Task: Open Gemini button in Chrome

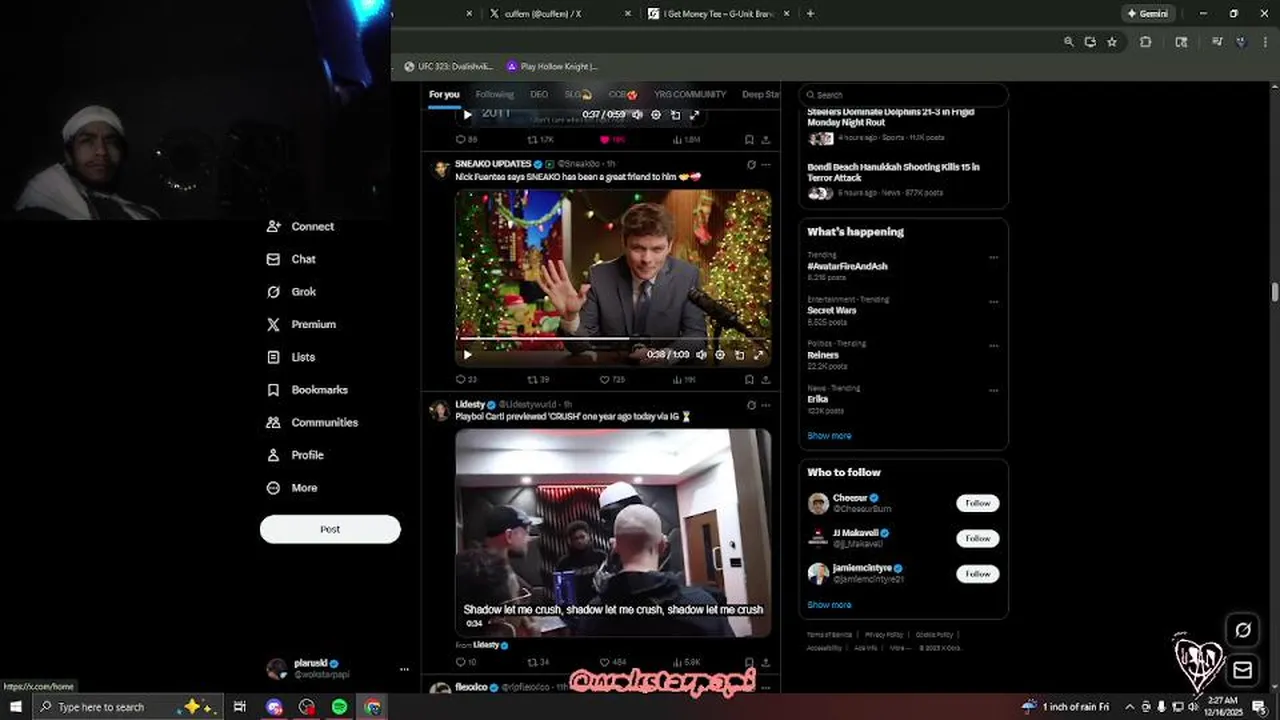Action: (1147, 13)
